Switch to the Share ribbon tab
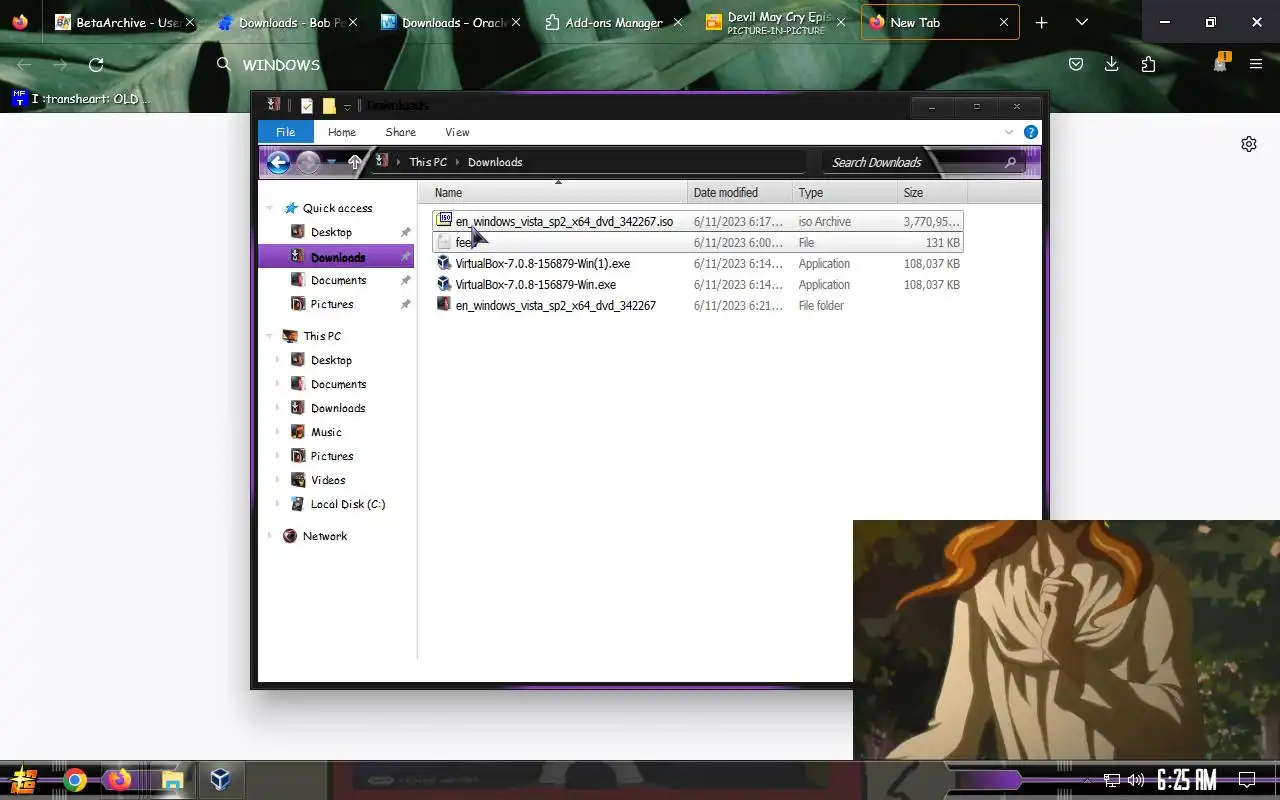The height and width of the screenshot is (800, 1280). (400, 132)
